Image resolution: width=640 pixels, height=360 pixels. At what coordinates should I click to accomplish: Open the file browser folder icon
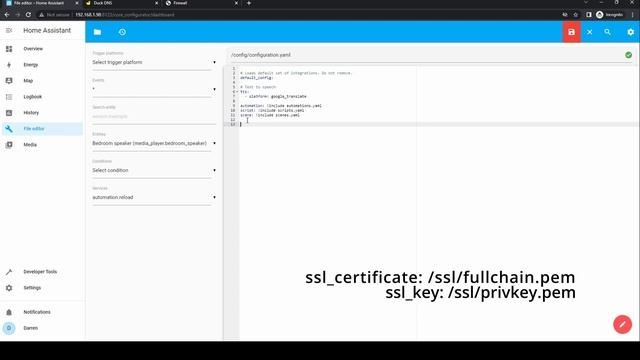[x=97, y=32]
